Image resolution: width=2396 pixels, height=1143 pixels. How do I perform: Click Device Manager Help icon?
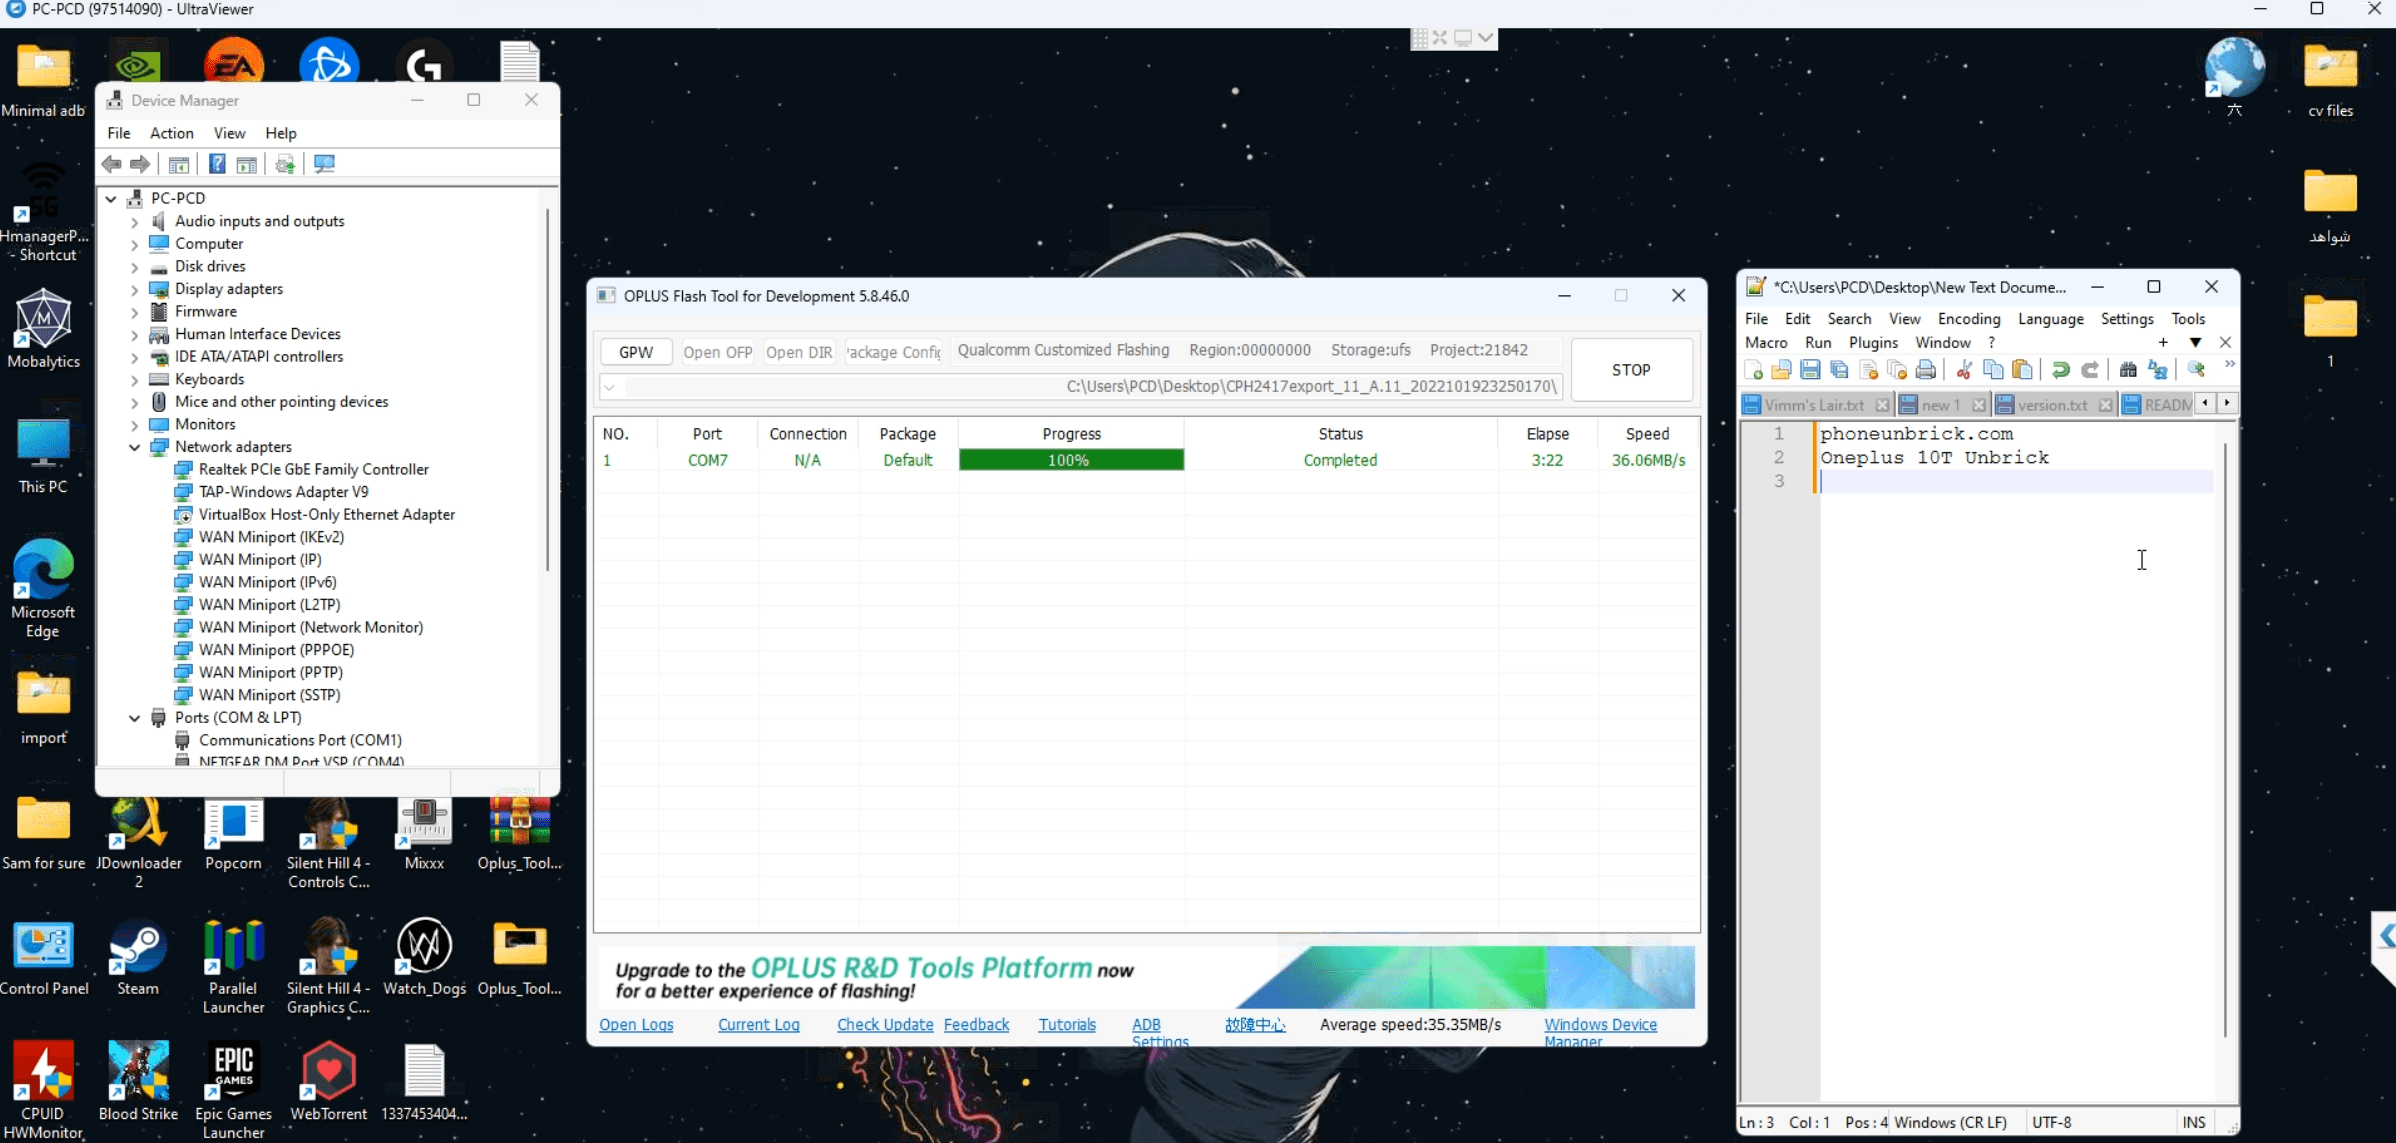click(217, 164)
